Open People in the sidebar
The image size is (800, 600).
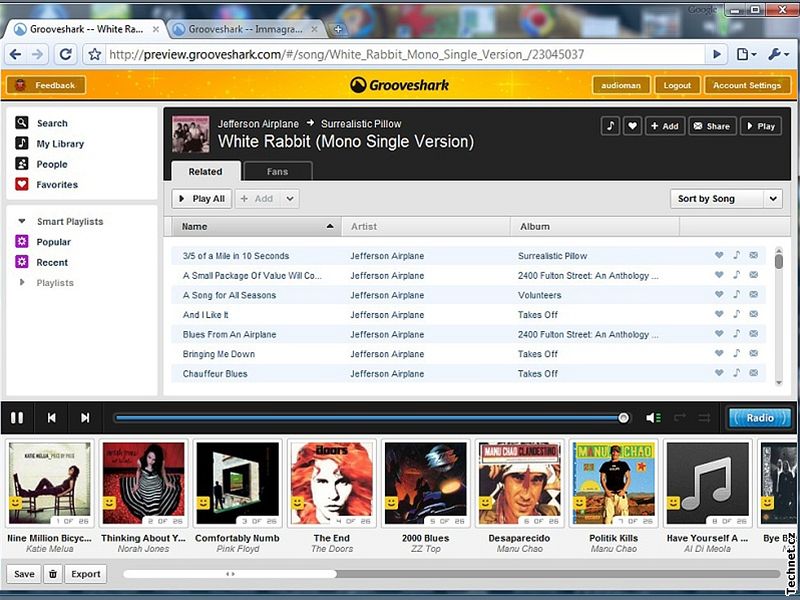[x=41, y=164]
